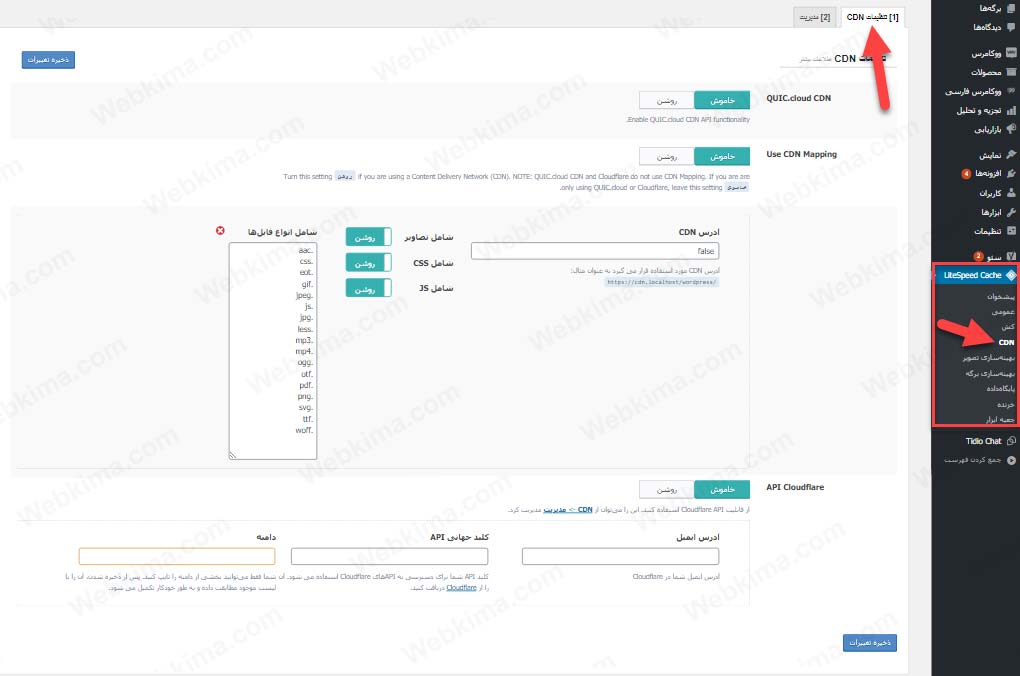Viewport: 1020px width, 676px height.
Task: Click the LiteSpeed Cache diamond icon
Action: 1010,275
